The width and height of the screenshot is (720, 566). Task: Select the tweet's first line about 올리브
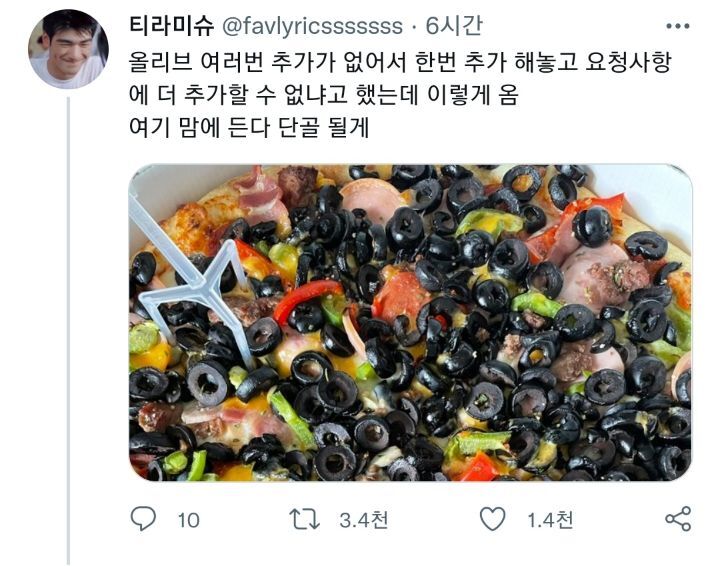click(x=400, y=62)
